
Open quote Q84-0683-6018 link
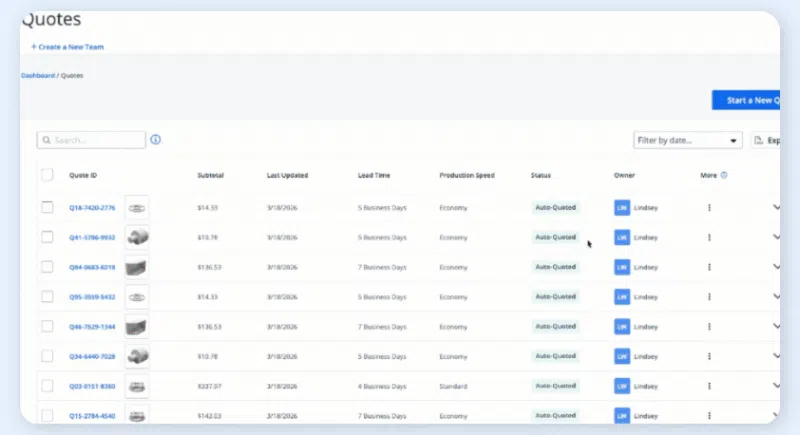pos(92,267)
